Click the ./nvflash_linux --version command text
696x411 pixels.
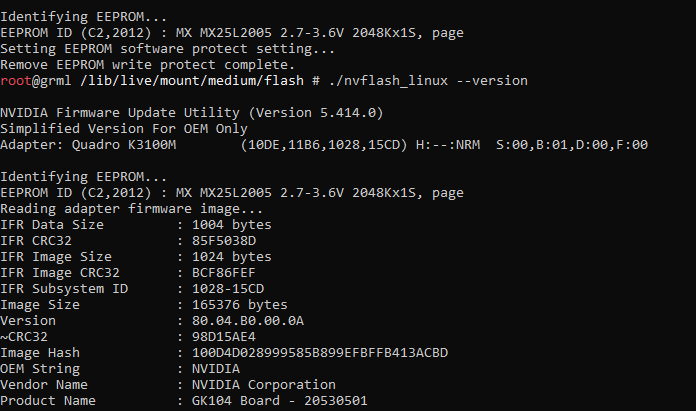428,81
